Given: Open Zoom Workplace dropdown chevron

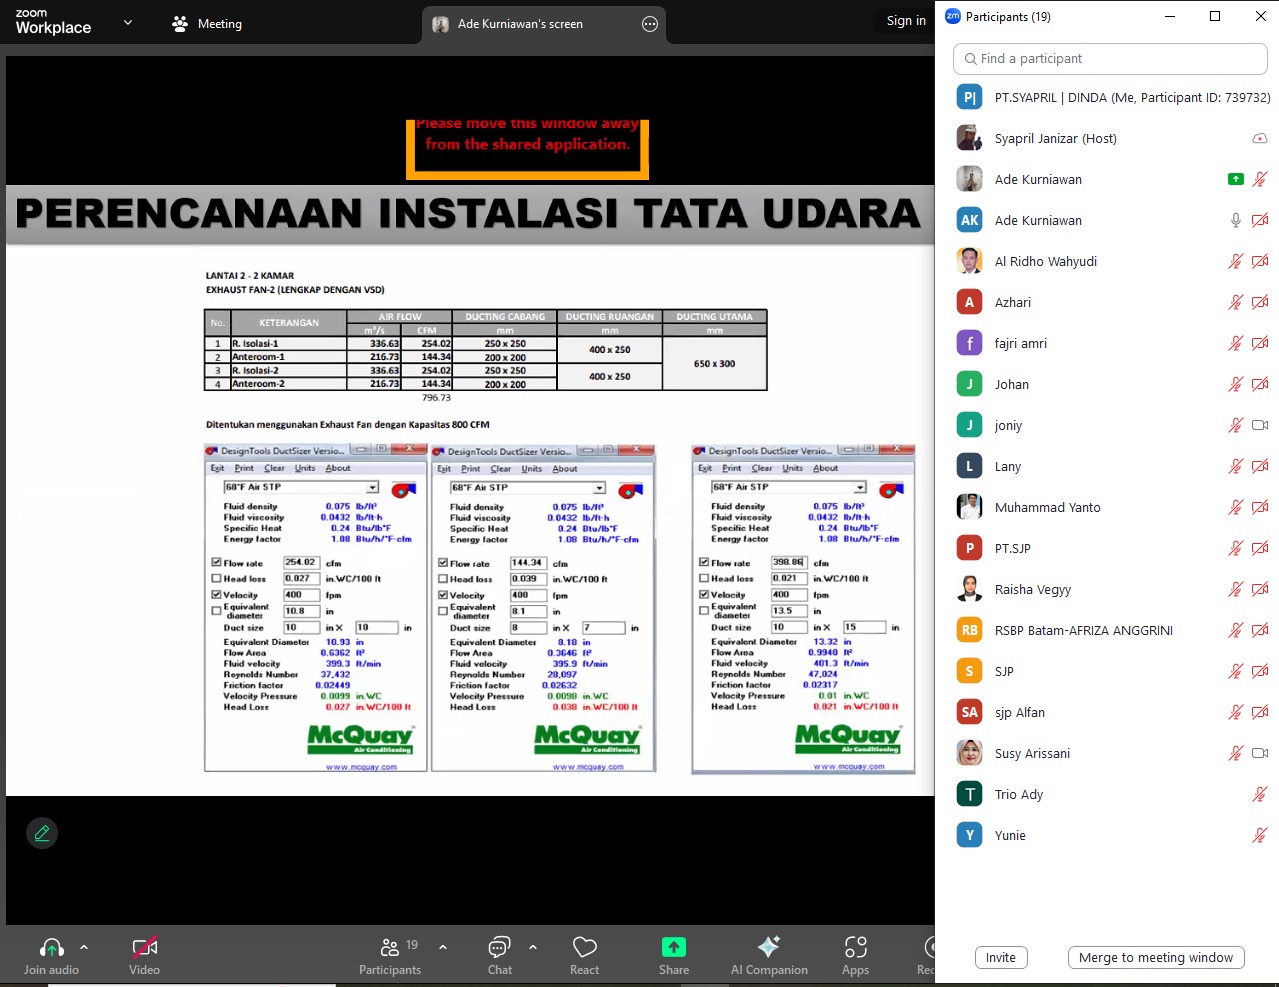Looking at the screenshot, I should coord(128,23).
